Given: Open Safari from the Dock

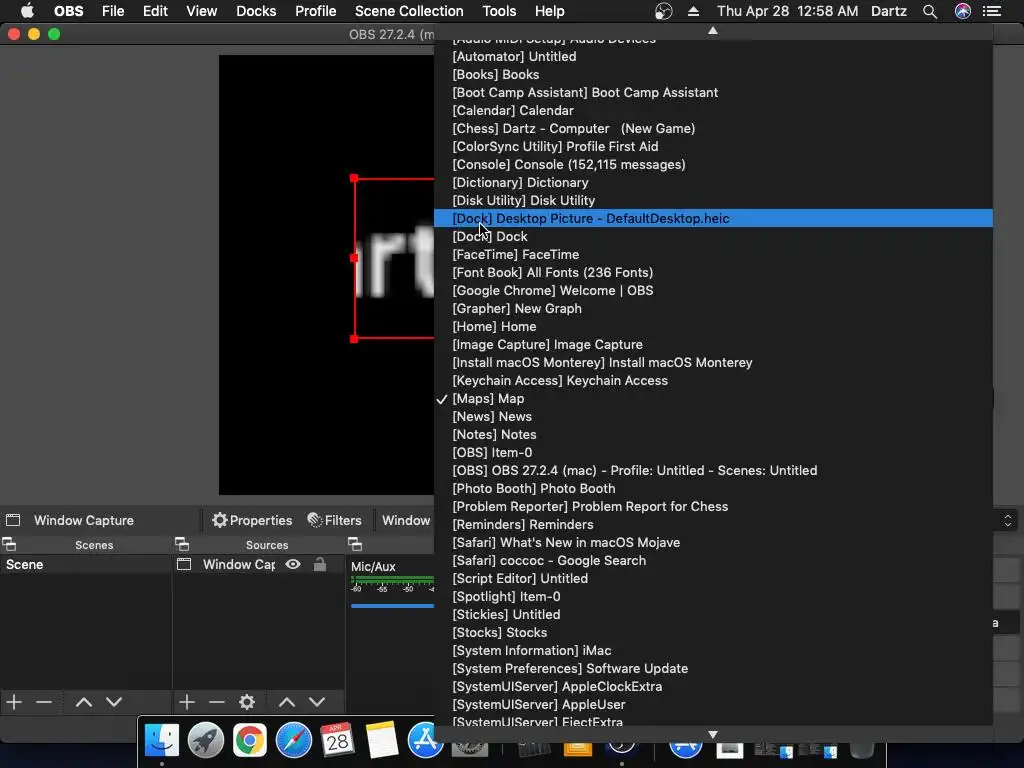Looking at the screenshot, I should [x=294, y=741].
